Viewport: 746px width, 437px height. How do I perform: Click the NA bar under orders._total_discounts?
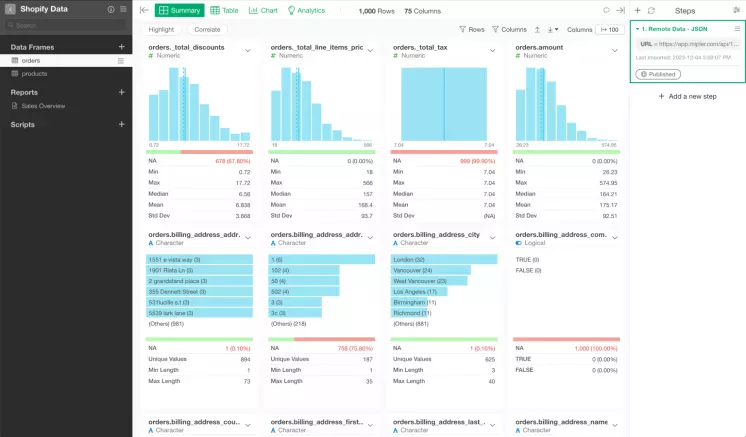click(x=199, y=152)
